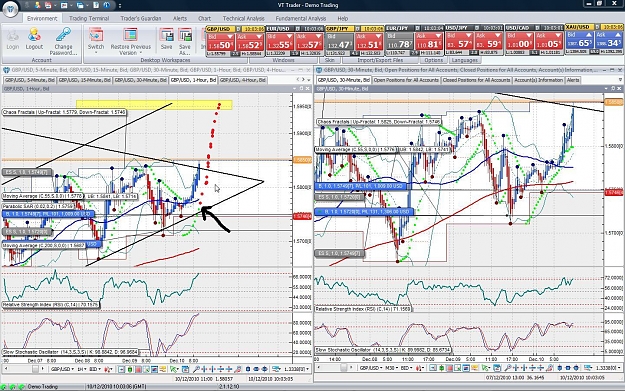Click the blue round icon in quick access toolbar
The image size is (625, 391).
tap(106, 5)
